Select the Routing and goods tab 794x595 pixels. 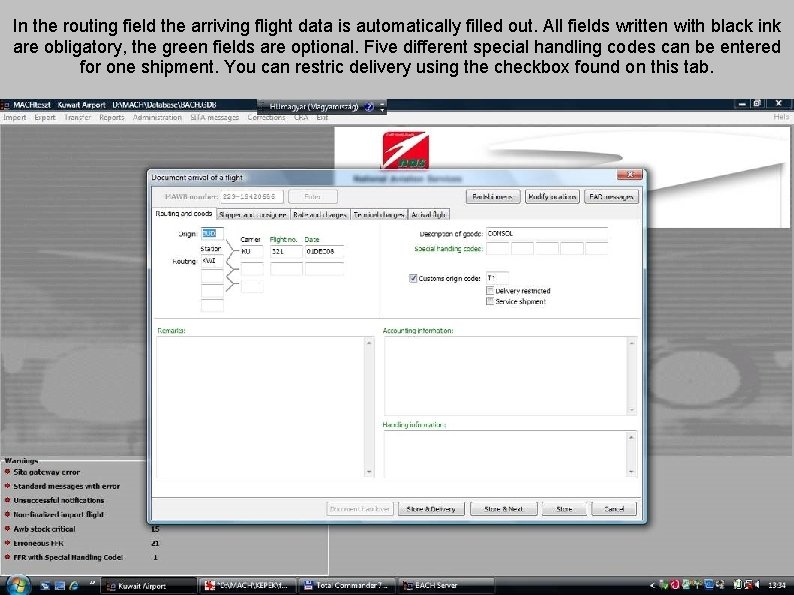point(184,214)
